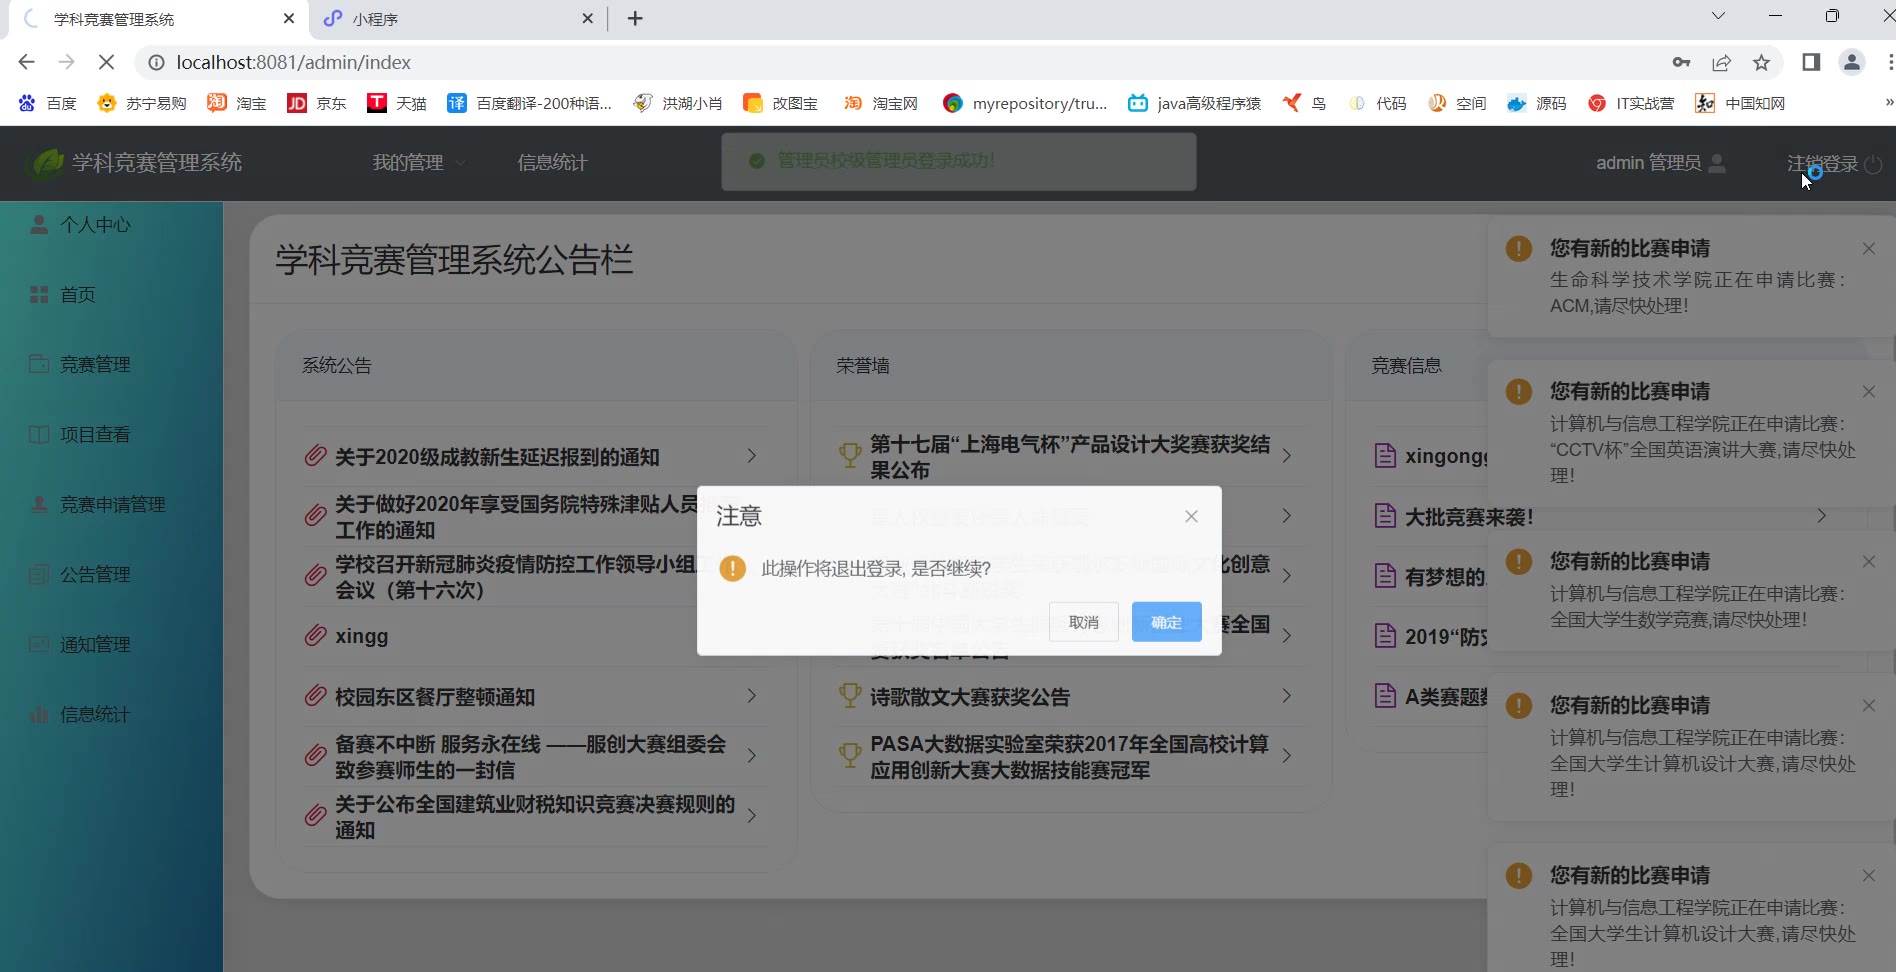
Task: Click the 信息统计 bar chart icon in sidebar
Action: [x=39, y=714]
